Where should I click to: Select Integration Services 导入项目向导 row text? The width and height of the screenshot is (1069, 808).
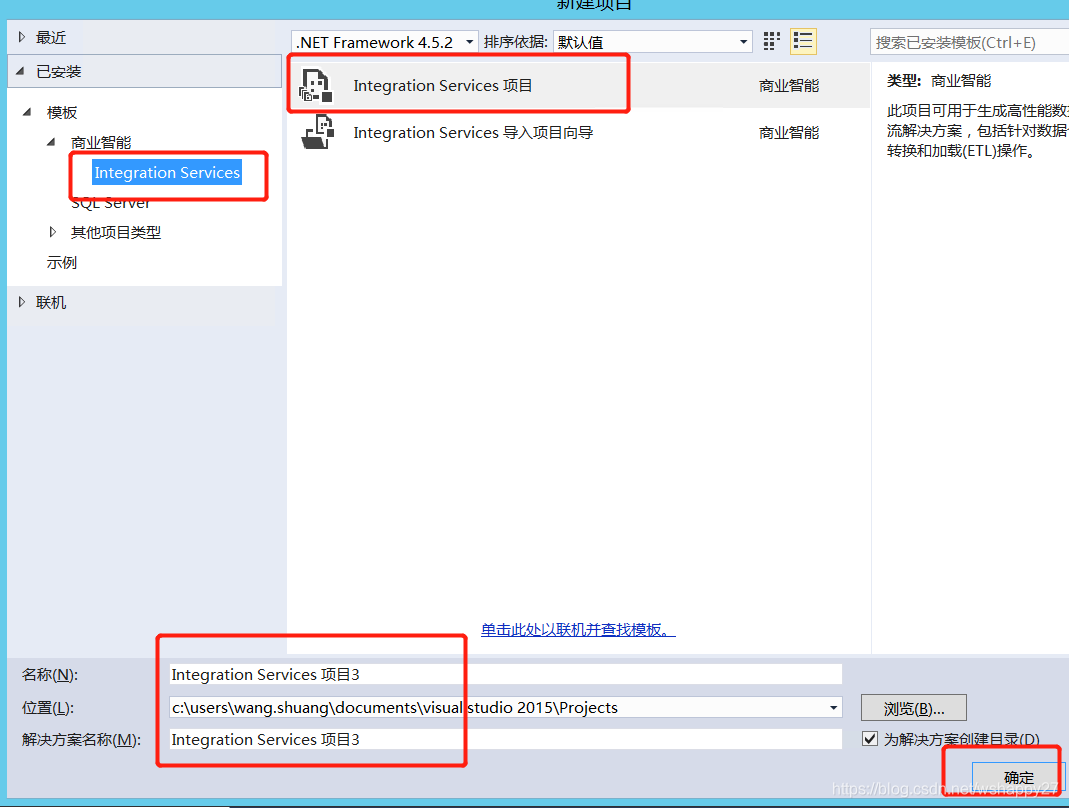coord(473,132)
